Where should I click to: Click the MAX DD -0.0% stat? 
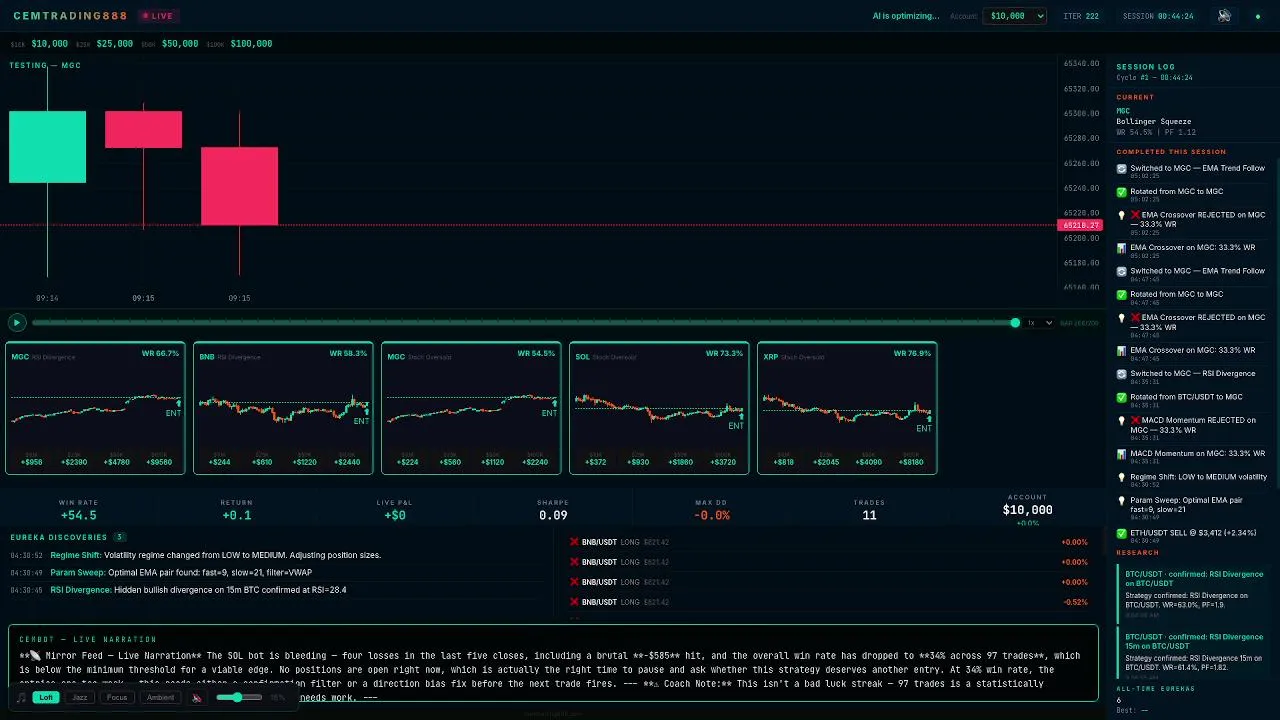click(711, 510)
